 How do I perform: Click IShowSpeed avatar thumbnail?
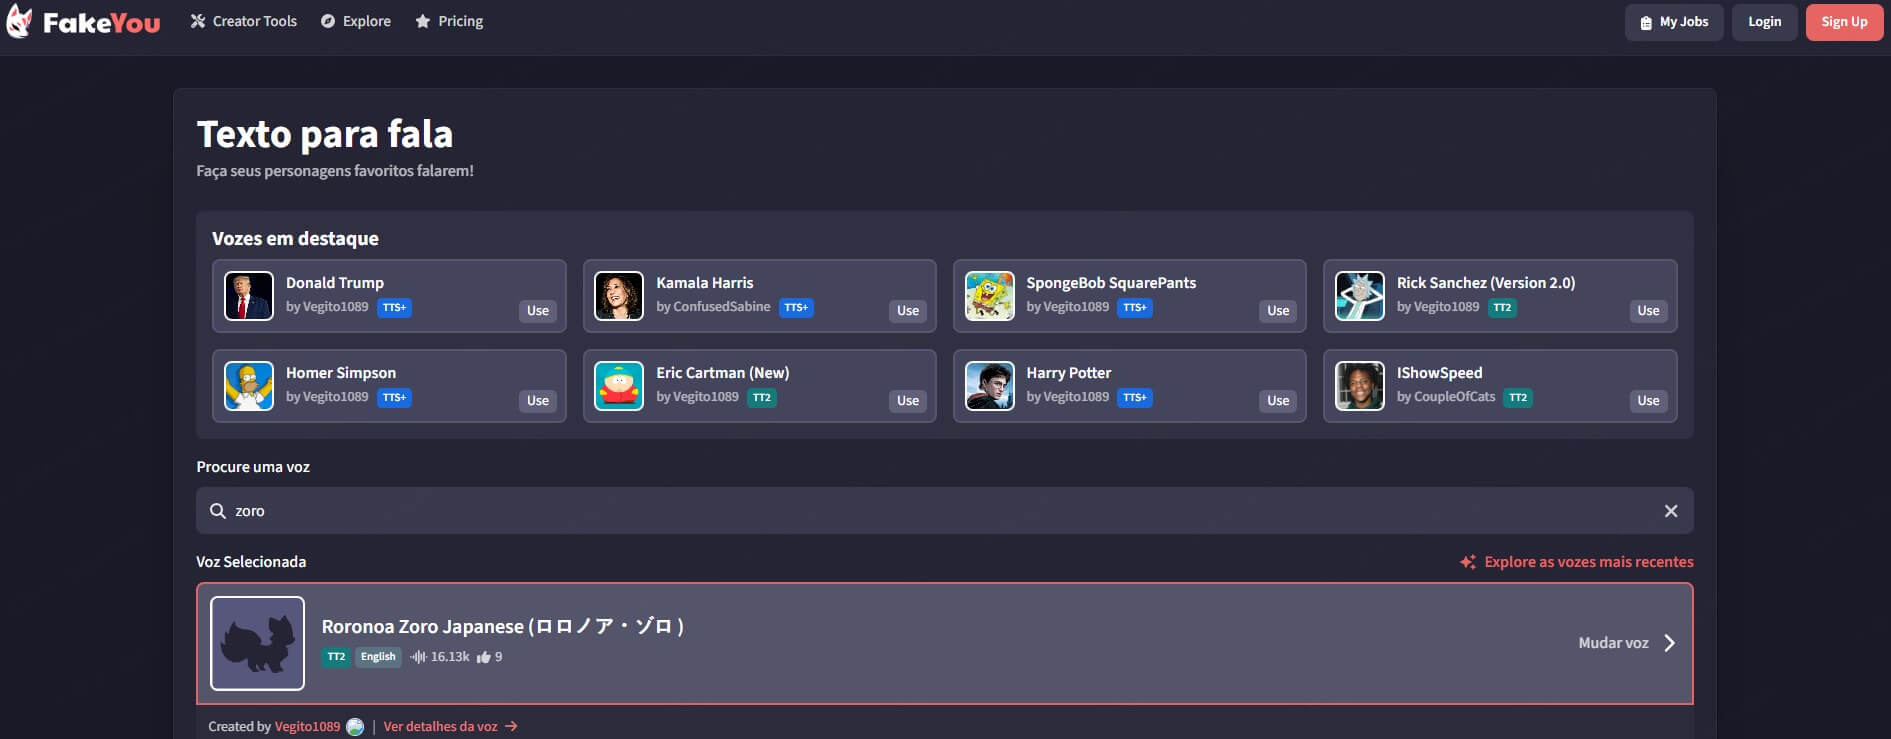(1360, 386)
